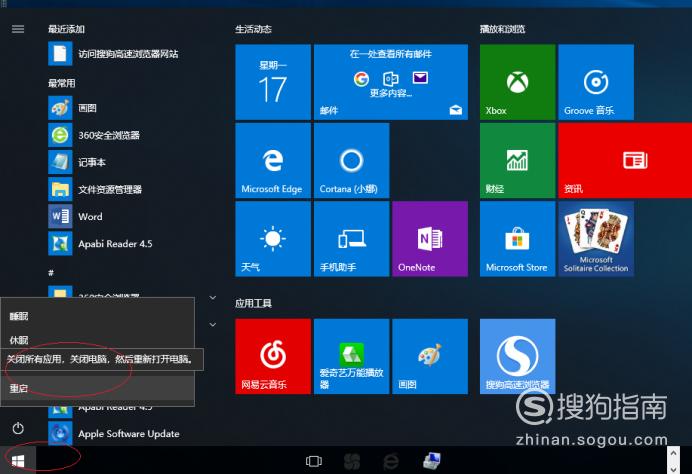This screenshot has height=474, width=692.
Task: Launch 画图 from the most used list
Action: [x=72, y=108]
